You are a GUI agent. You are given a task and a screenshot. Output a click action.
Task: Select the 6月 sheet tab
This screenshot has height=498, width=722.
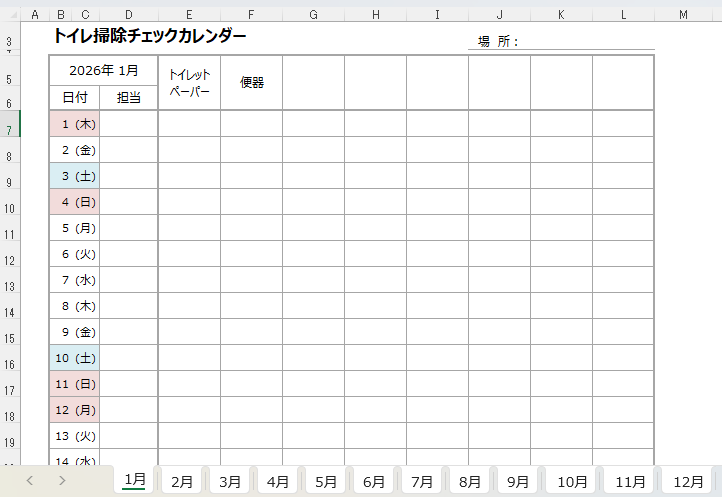point(374,481)
